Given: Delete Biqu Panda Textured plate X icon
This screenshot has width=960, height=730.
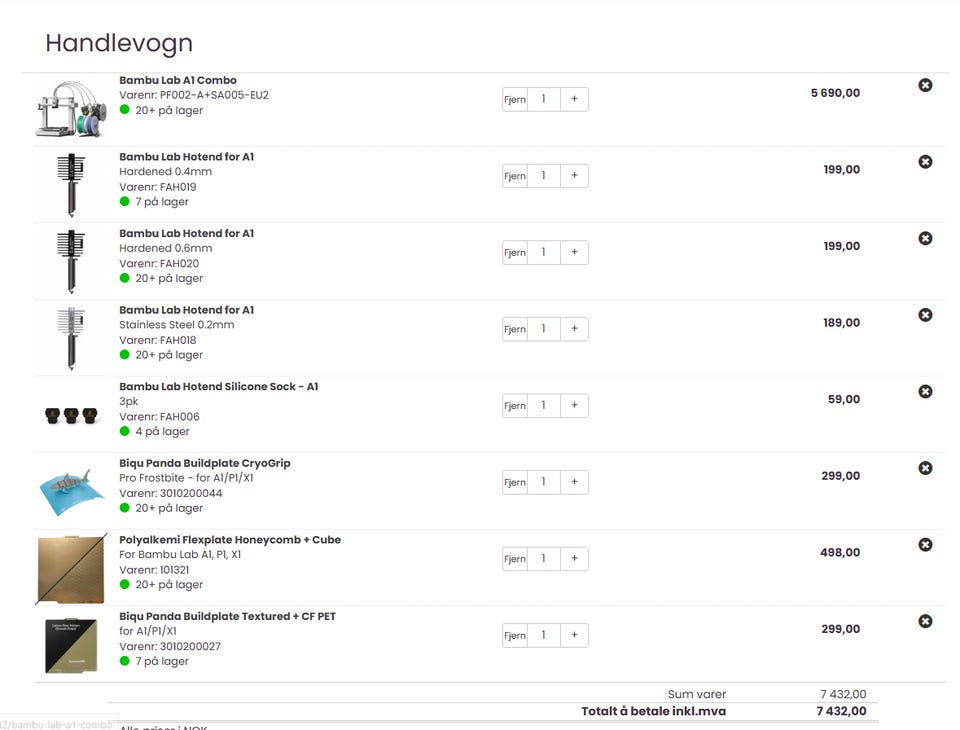Looking at the screenshot, I should pyautogui.click(x=925, y=621).
